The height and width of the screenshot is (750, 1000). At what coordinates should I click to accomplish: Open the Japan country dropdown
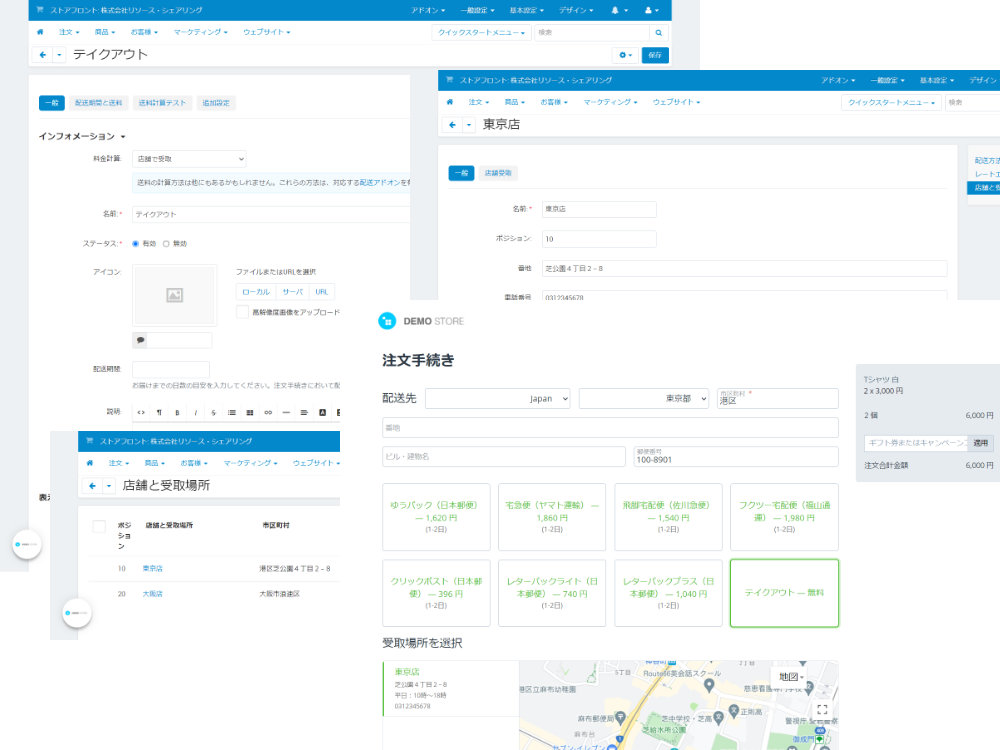(497, 399)
